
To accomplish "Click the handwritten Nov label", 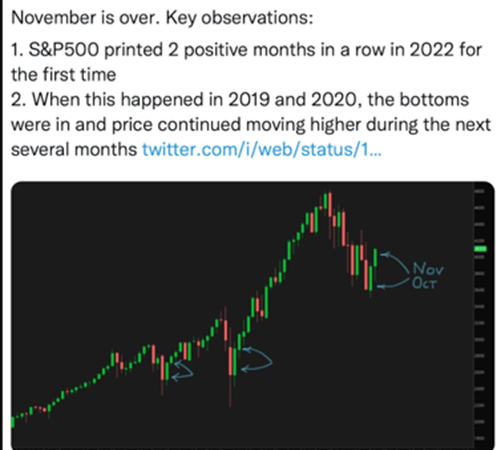I will coord(428,269).
